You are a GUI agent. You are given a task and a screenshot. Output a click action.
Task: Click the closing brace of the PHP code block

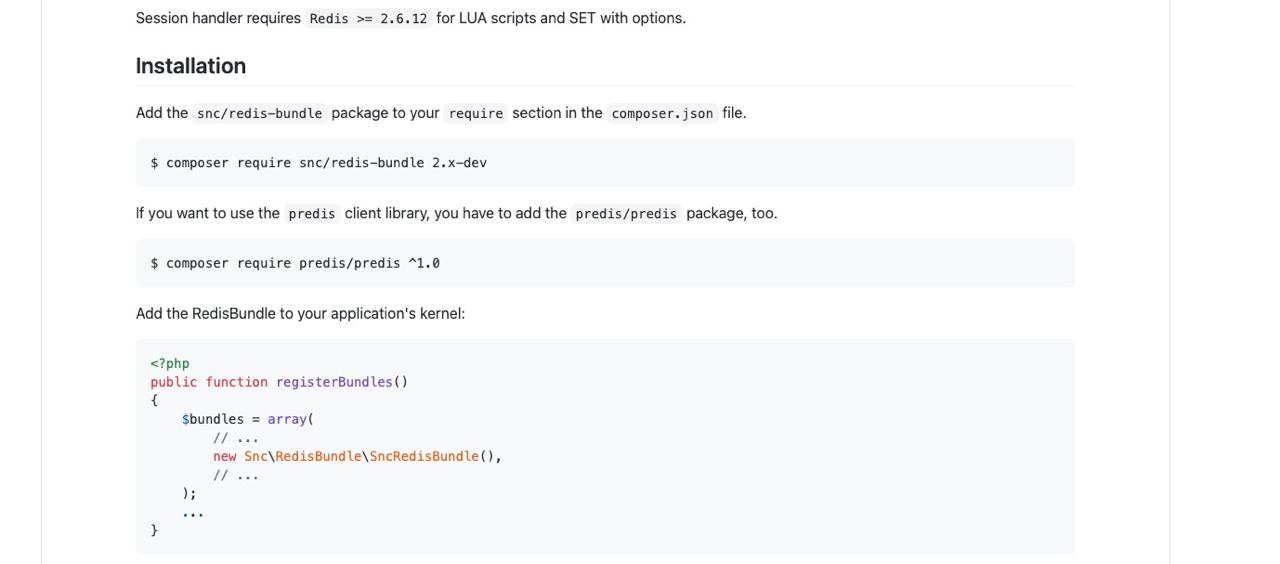[x=154, y=530]
